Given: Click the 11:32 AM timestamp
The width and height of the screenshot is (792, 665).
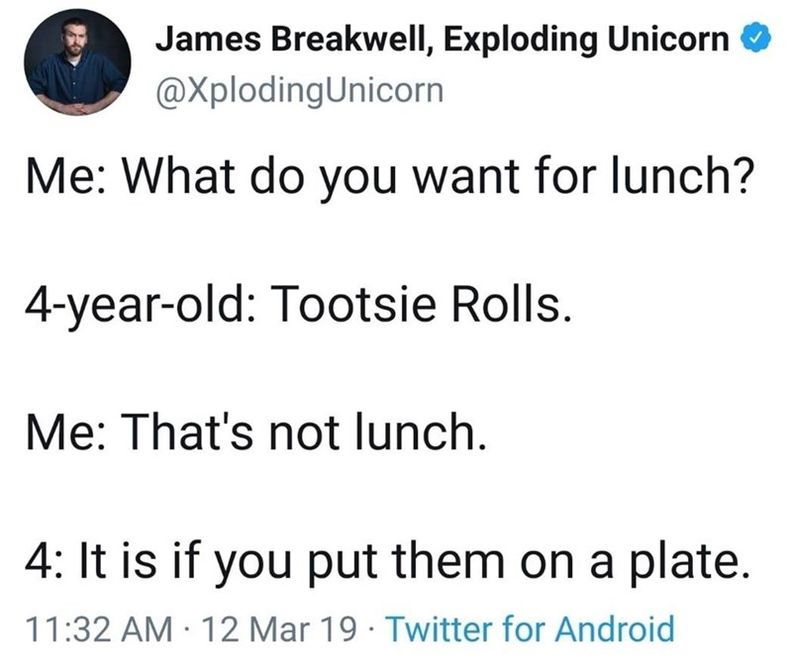Looking at the screenshot, I should tap(100, 629).
